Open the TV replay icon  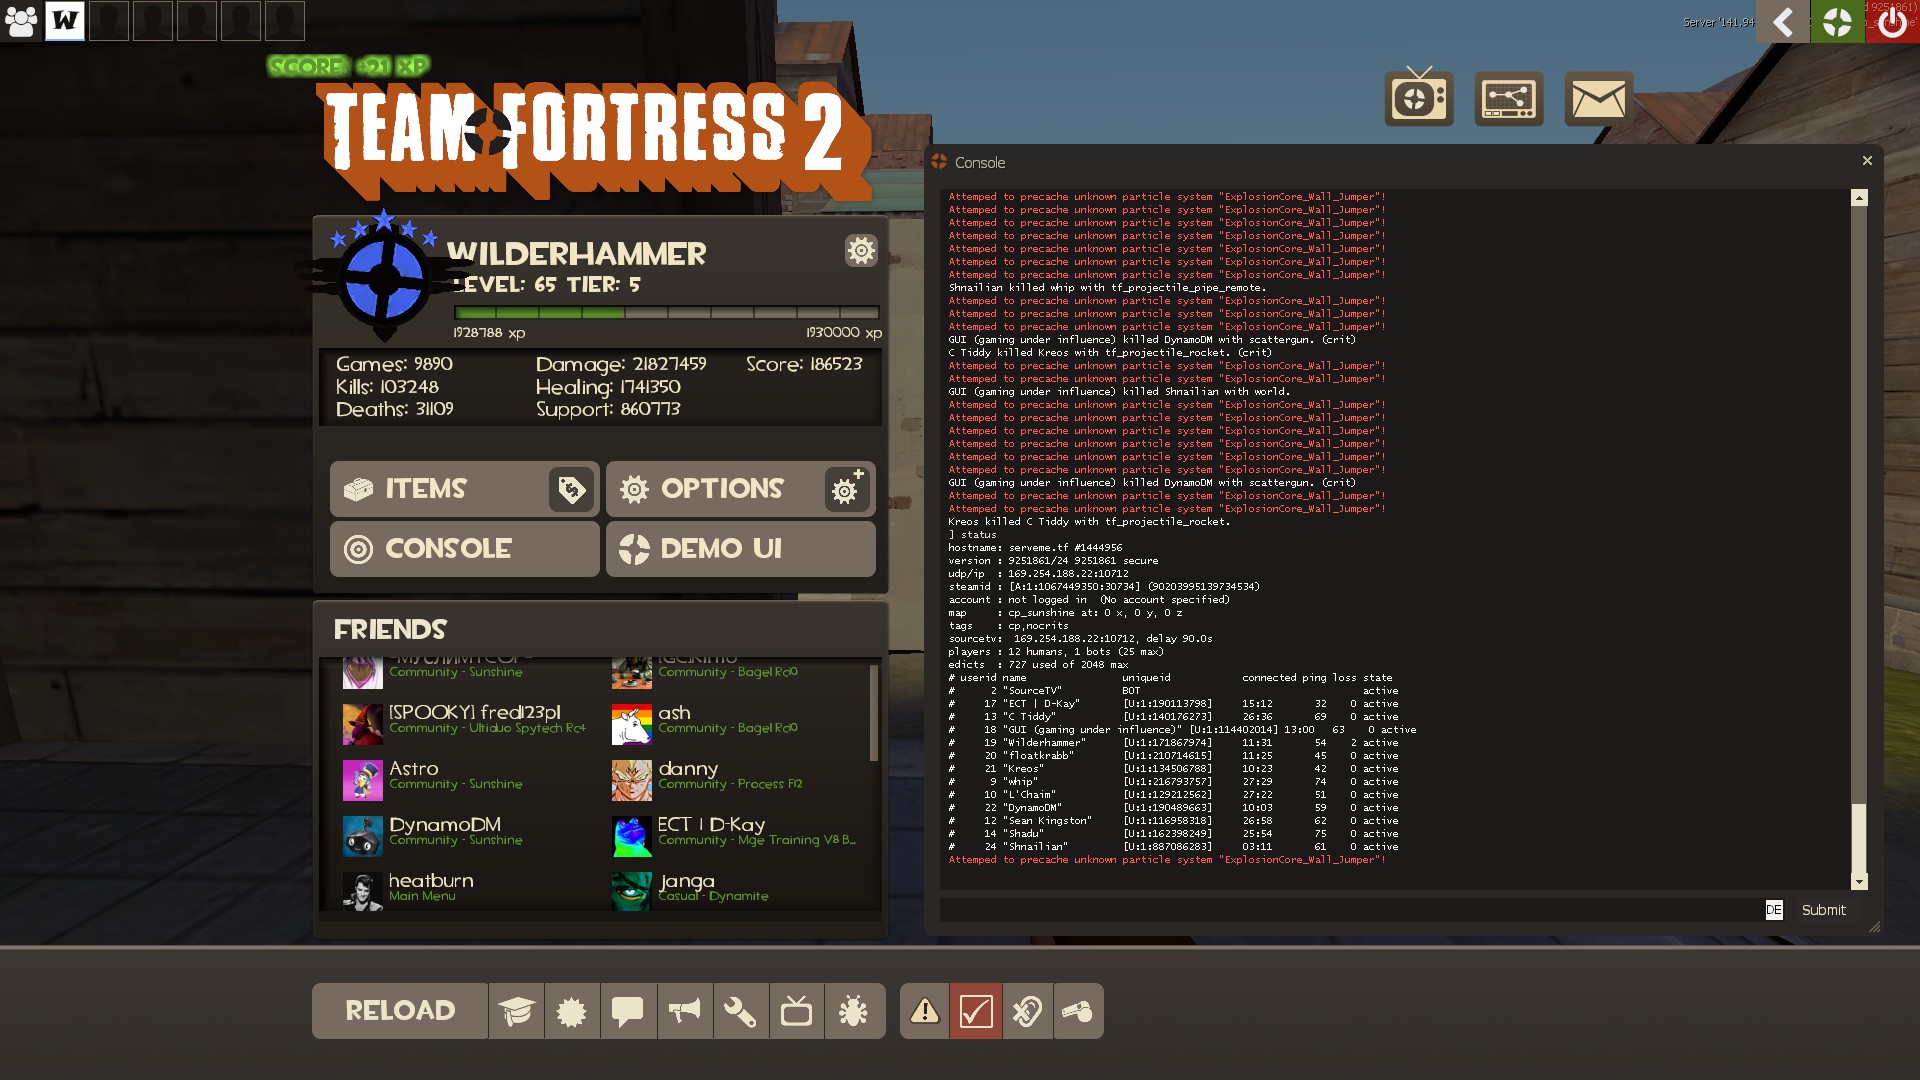[x=1419, y=98]
